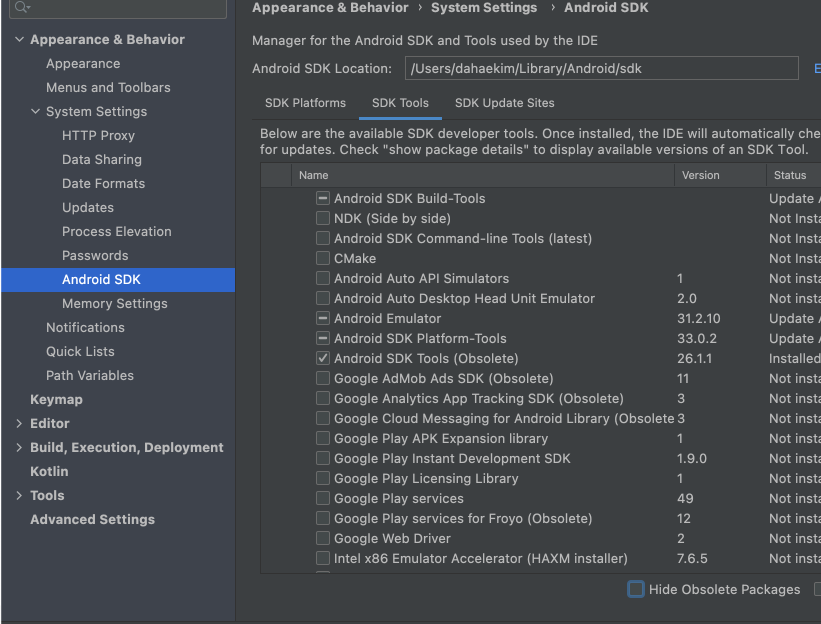The image size is (821, 624).
Task: Expand Build, Execution, Deployment section
Action: (x=19, y=448)
